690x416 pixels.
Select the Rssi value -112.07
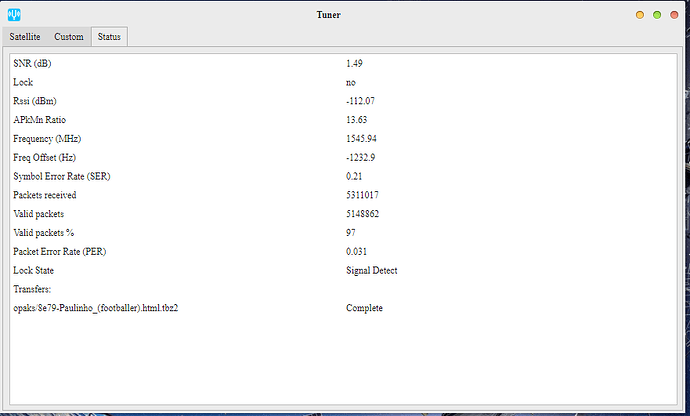[360, 101]
